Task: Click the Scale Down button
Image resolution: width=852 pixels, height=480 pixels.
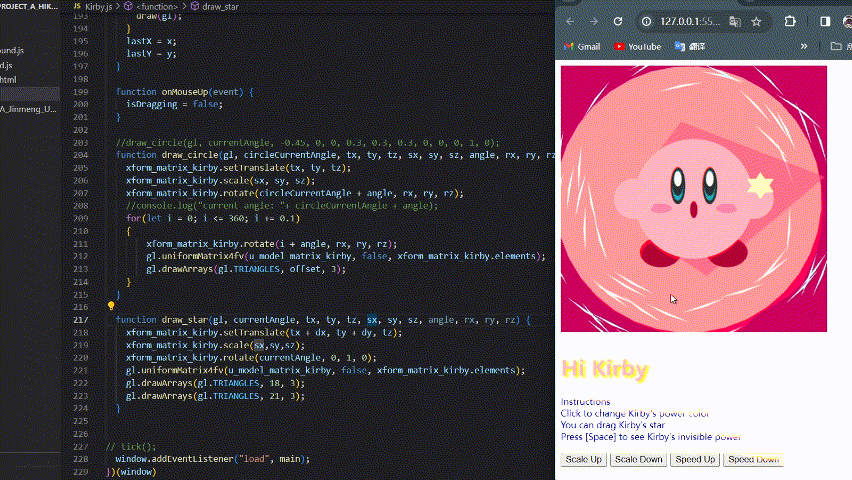Action: click(x=638, y=459)
